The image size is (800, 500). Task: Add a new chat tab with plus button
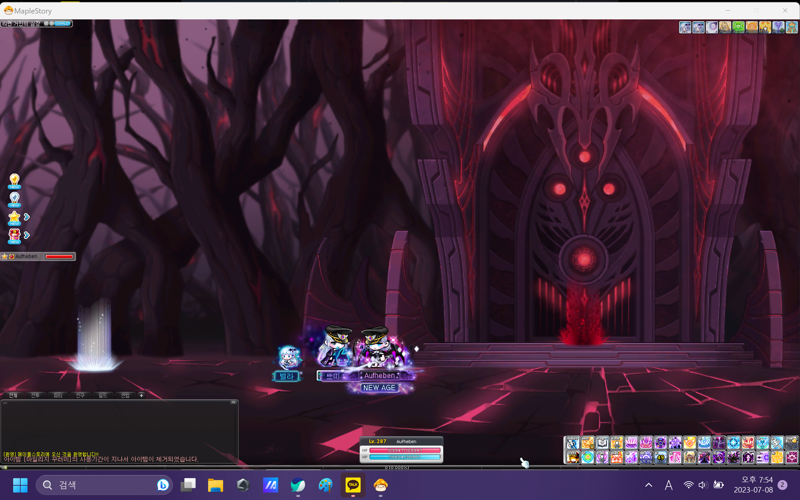tap(141, 395)
